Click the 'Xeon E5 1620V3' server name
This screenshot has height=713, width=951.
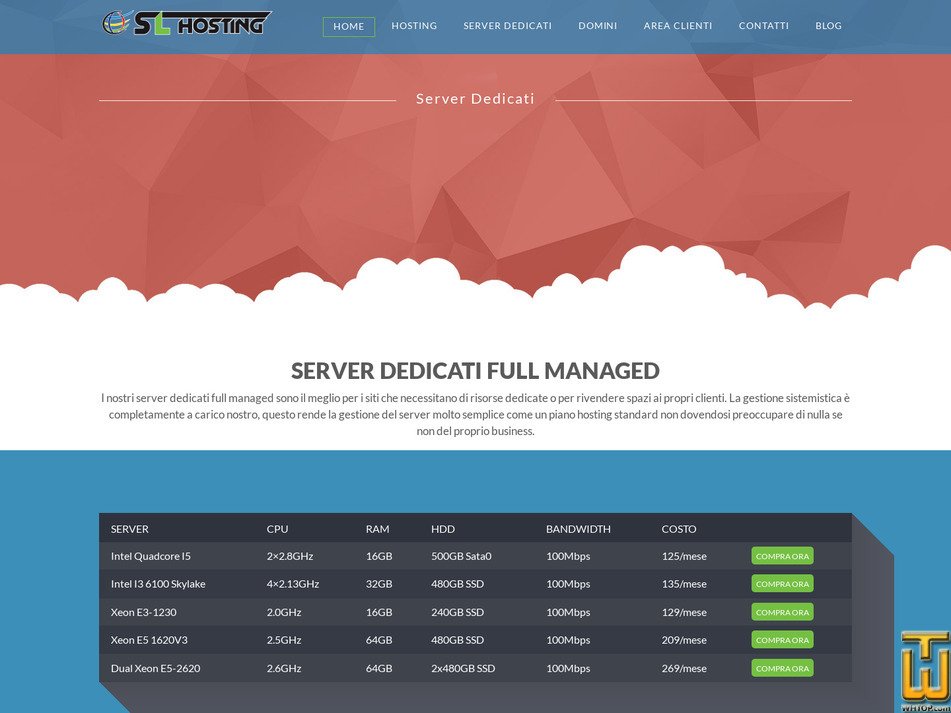point(149,640)
